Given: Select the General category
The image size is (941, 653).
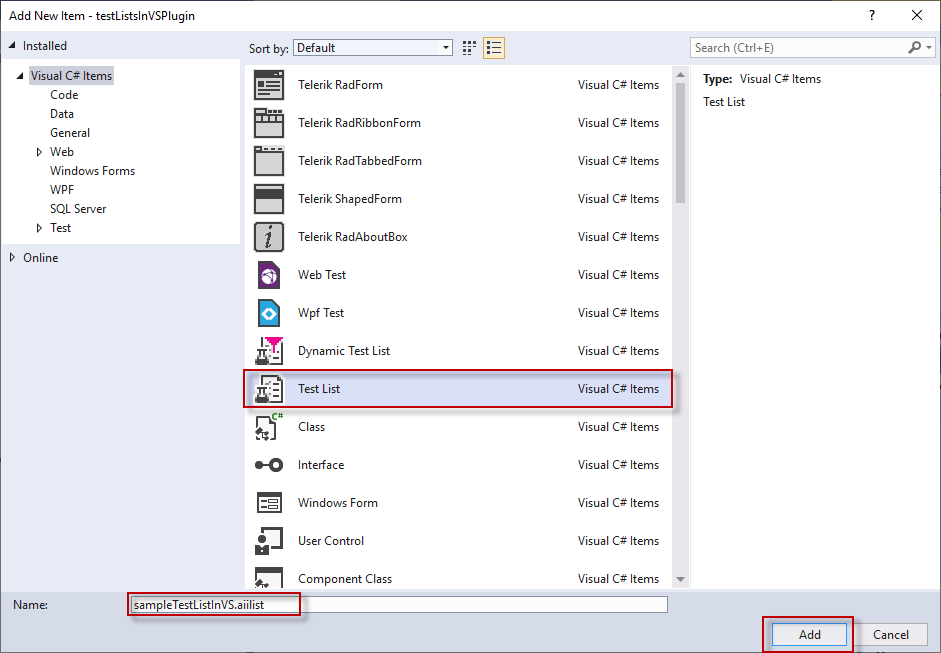Looking at the screenshot, I should (x=70, y=133).
